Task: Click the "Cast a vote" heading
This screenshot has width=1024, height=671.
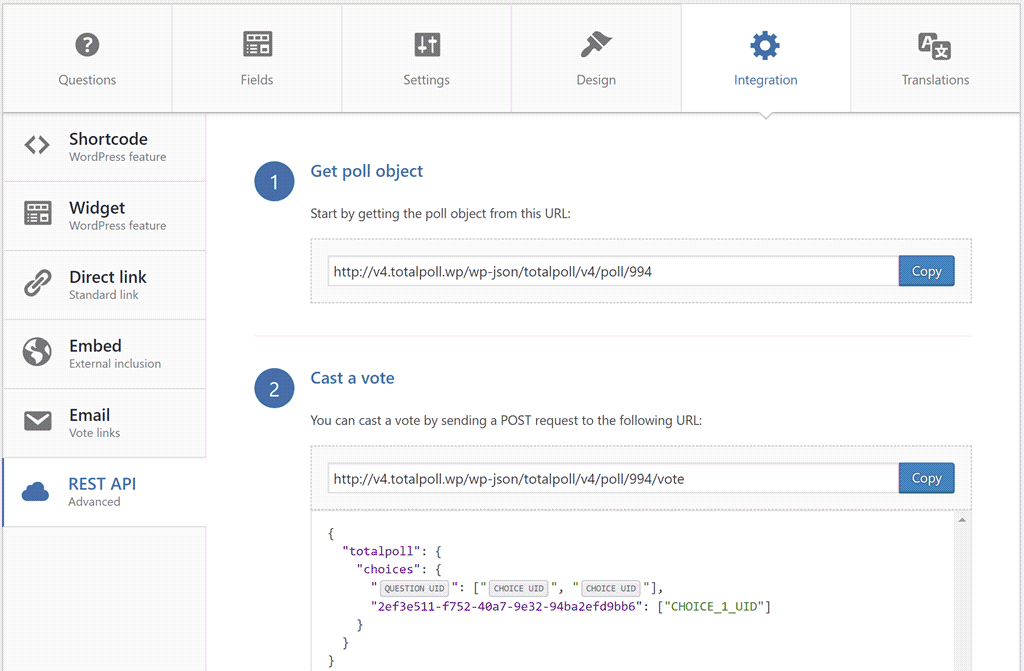Action: point(352,378)
